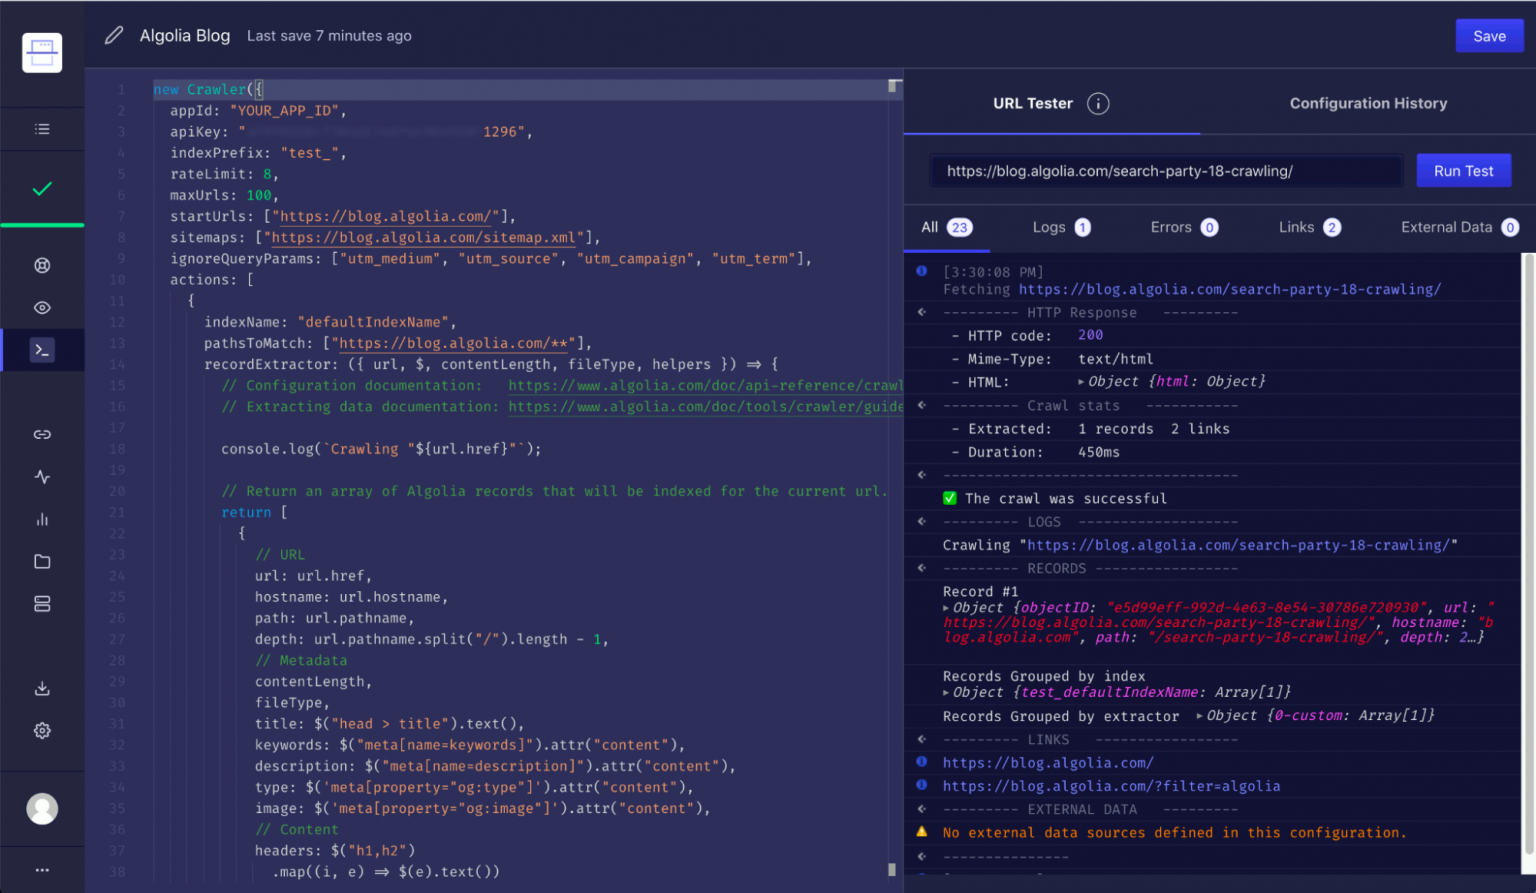Click the HTTP code 200 value

[x=1090, y=335]
